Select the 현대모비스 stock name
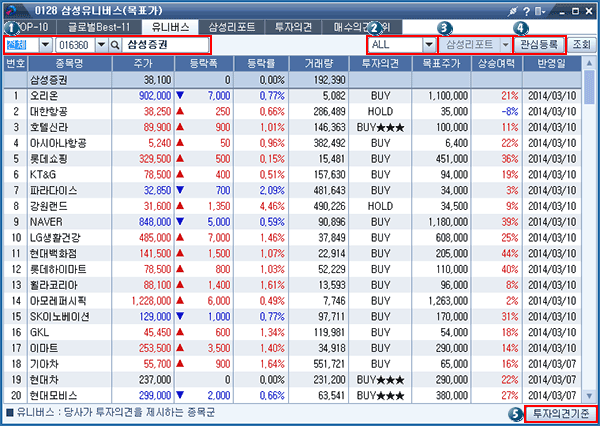Screen dimensions: 600x426 [53, 395]
